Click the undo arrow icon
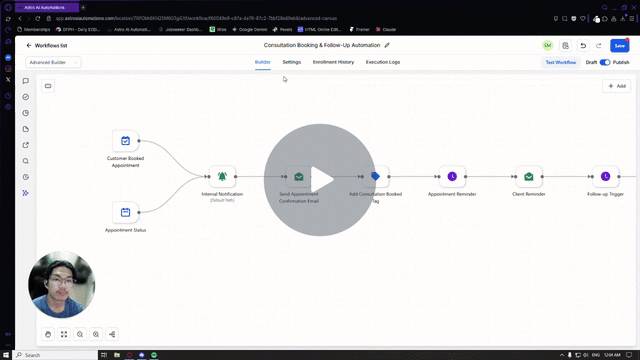The image size is (640, 360). point(583,46)
